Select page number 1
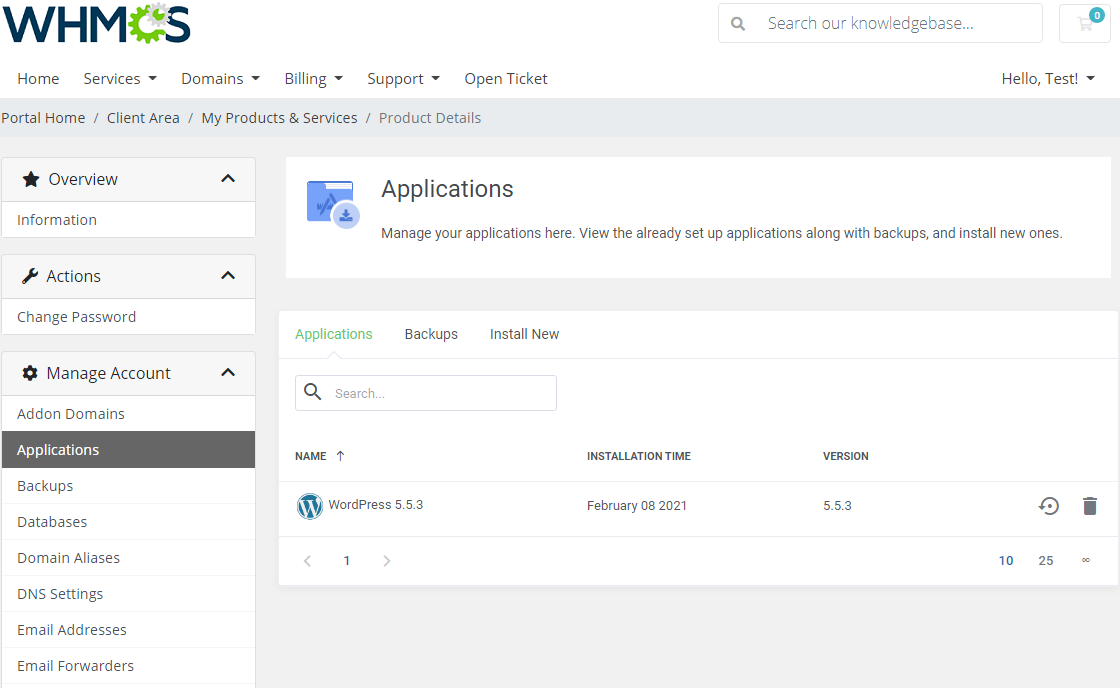Viewport: 1120px width, 688px height. 346,561
